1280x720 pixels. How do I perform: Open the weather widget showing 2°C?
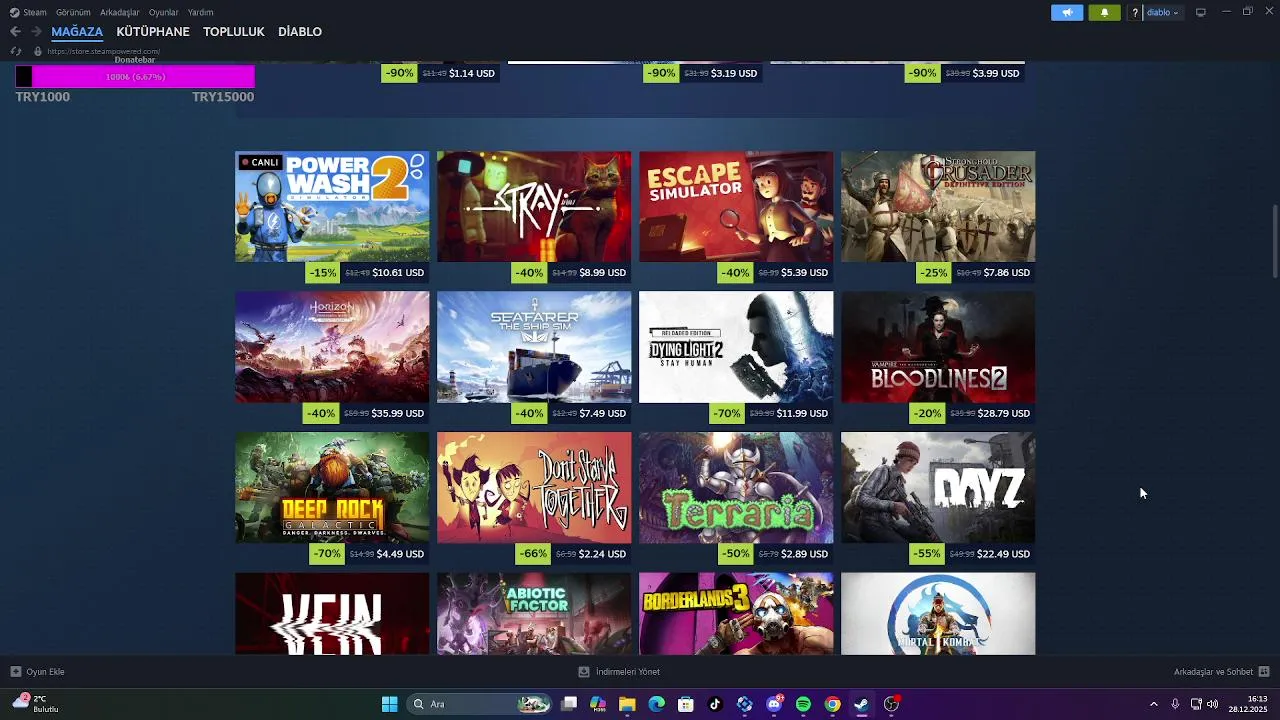pos(35,704)
